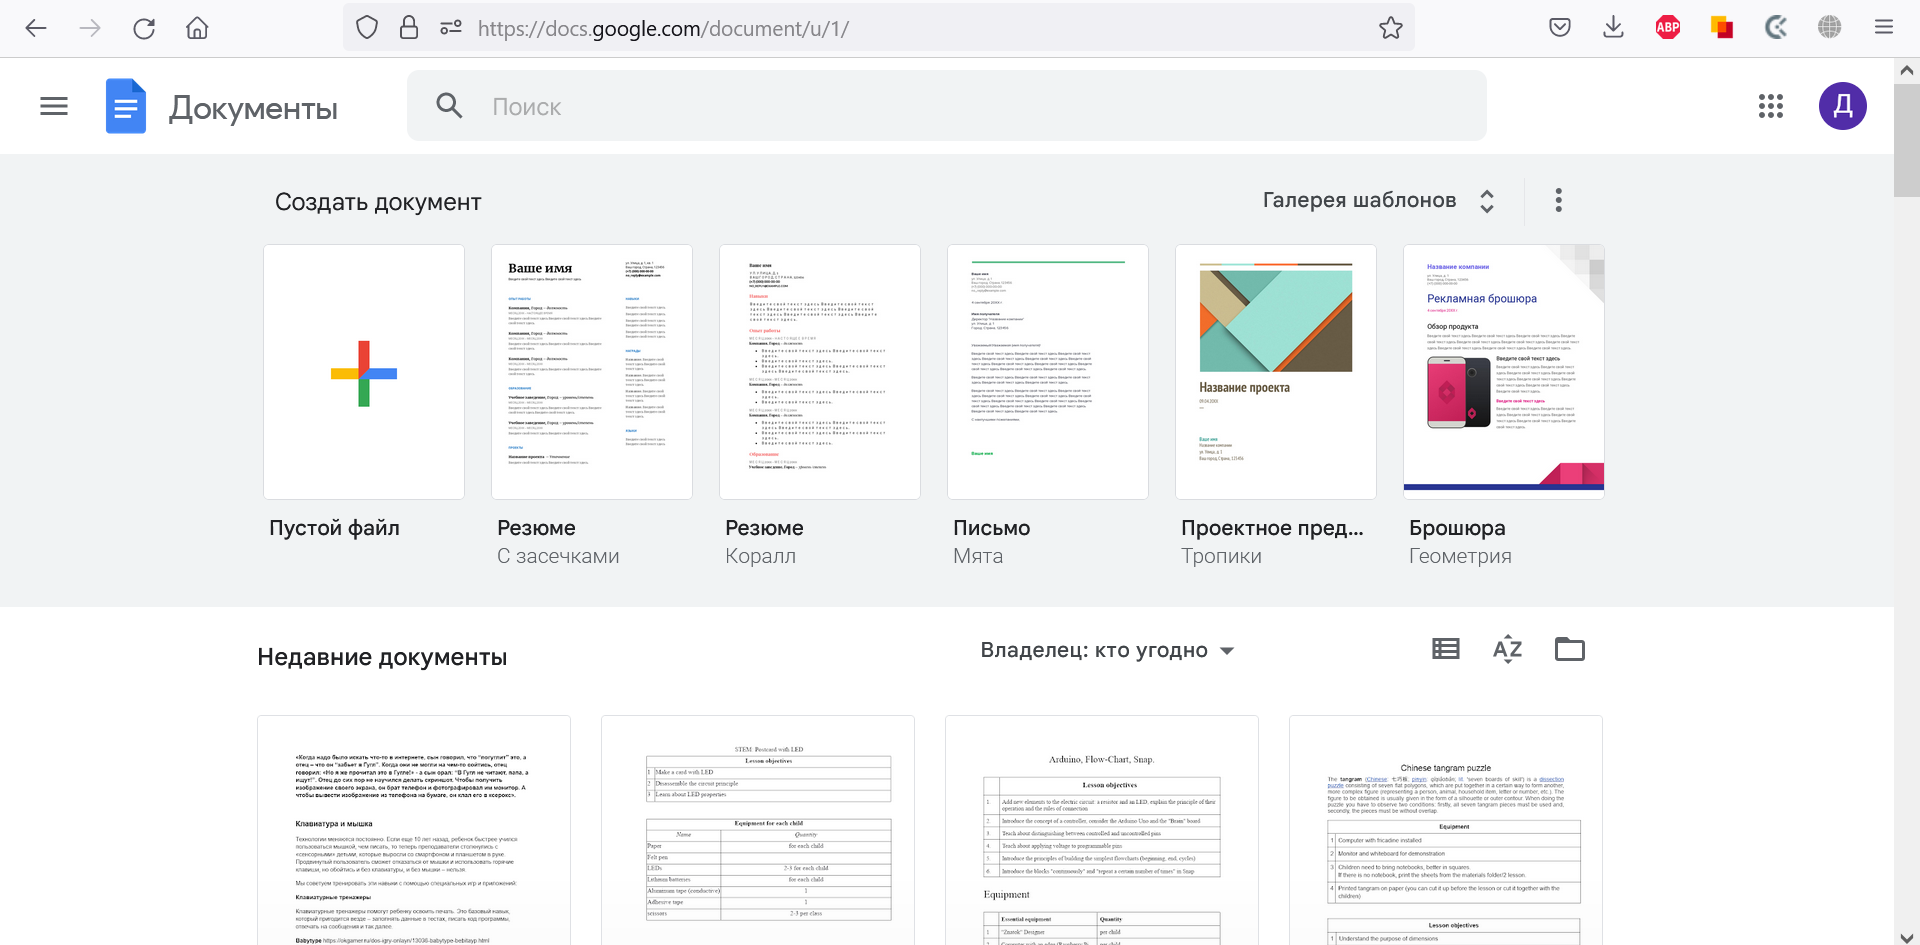Open the Google apps grid
The height and width of the screenshot is (945, 1920).
(1771, 106)
